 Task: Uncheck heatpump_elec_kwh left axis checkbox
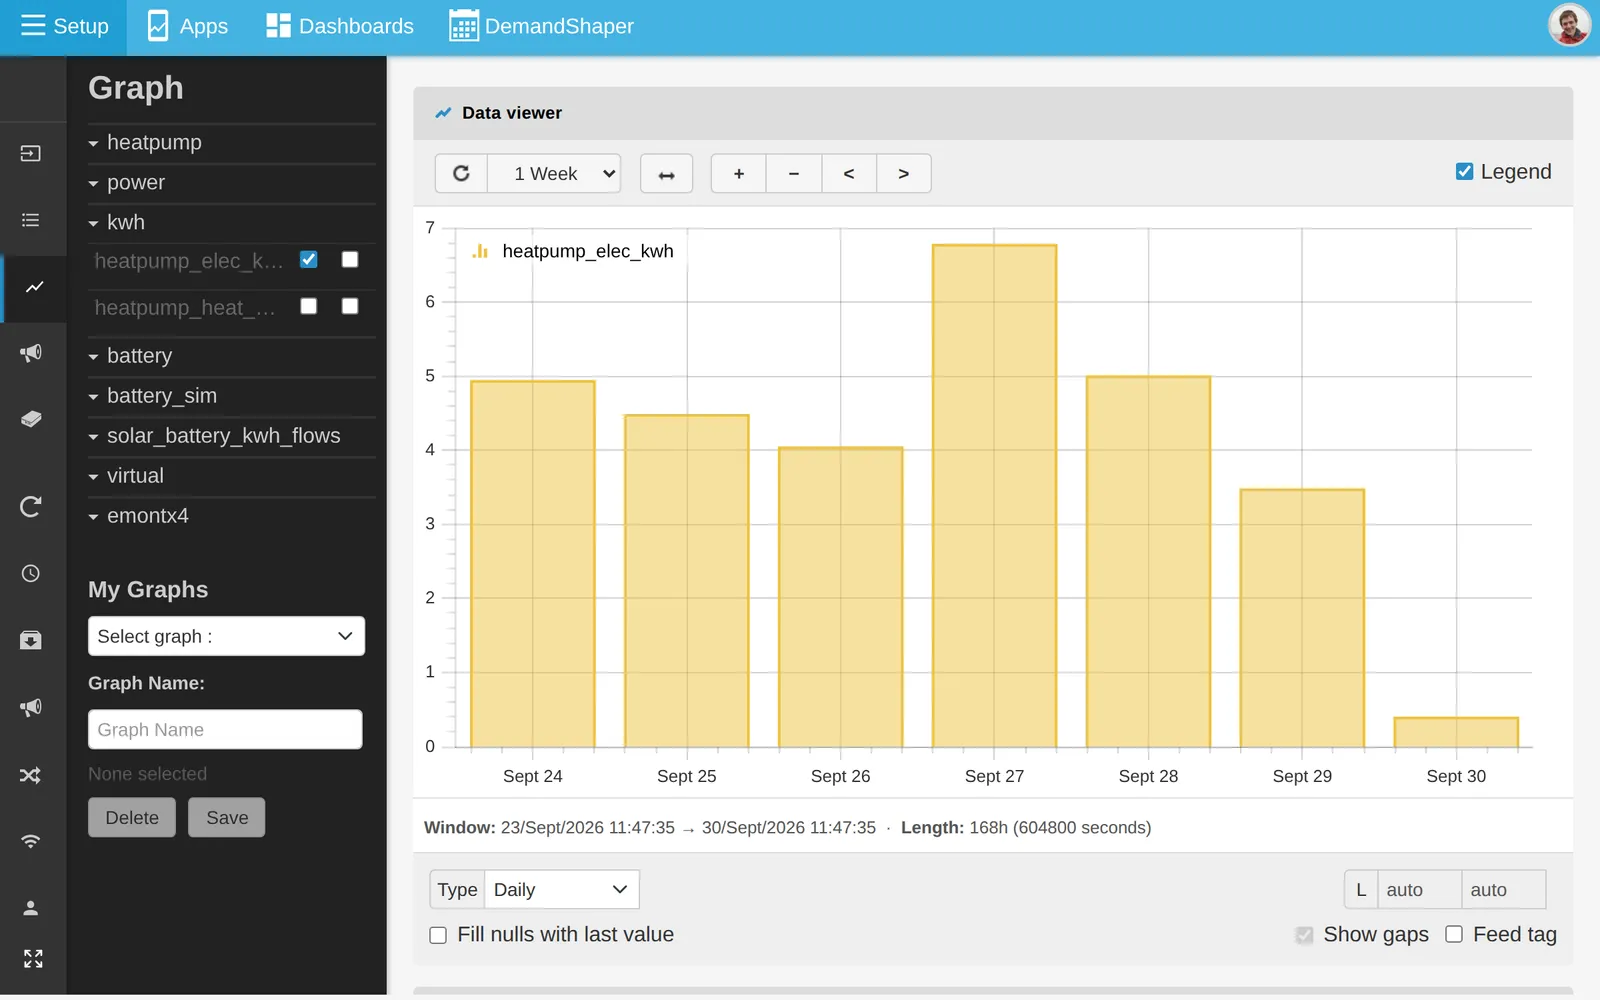(x=309, y=260)
